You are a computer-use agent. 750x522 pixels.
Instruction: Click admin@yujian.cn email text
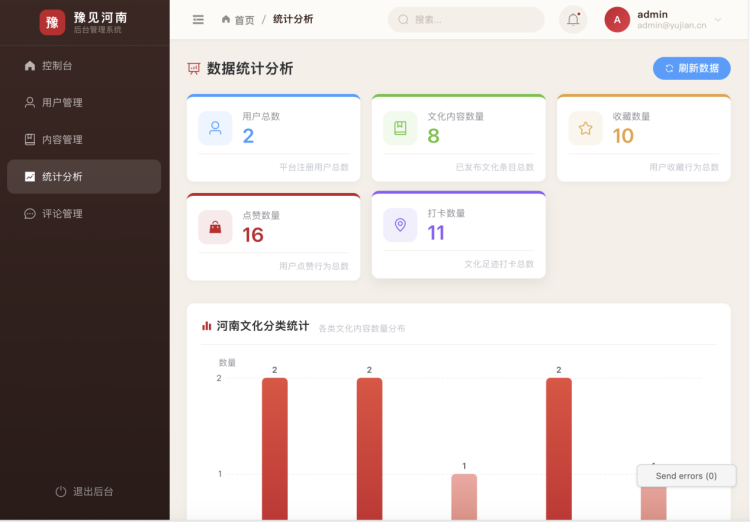tap(672, 25)
